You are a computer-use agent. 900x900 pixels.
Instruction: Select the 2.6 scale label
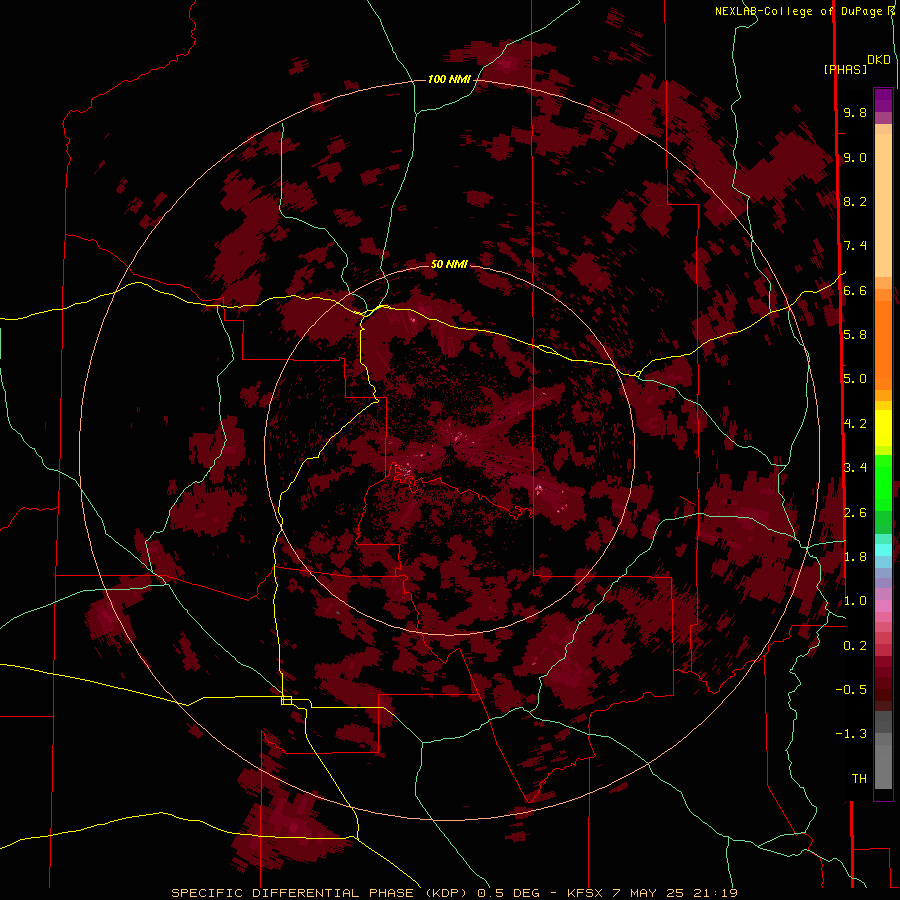(x=855, y=513)
